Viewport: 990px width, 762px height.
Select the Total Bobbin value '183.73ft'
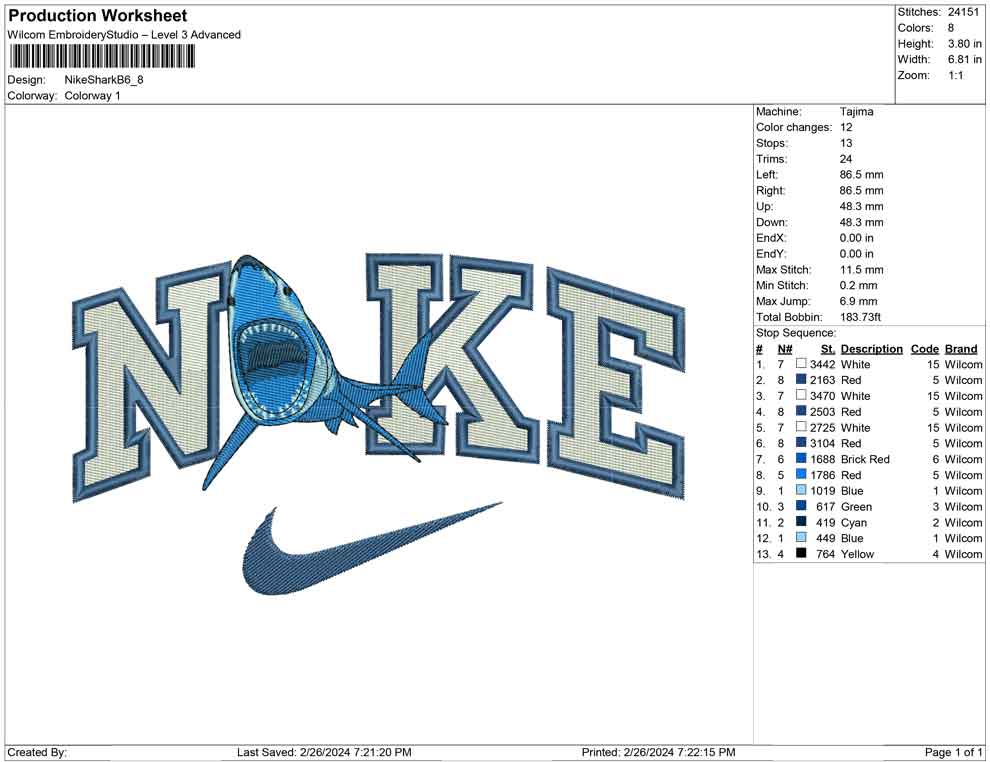point(861,317)
